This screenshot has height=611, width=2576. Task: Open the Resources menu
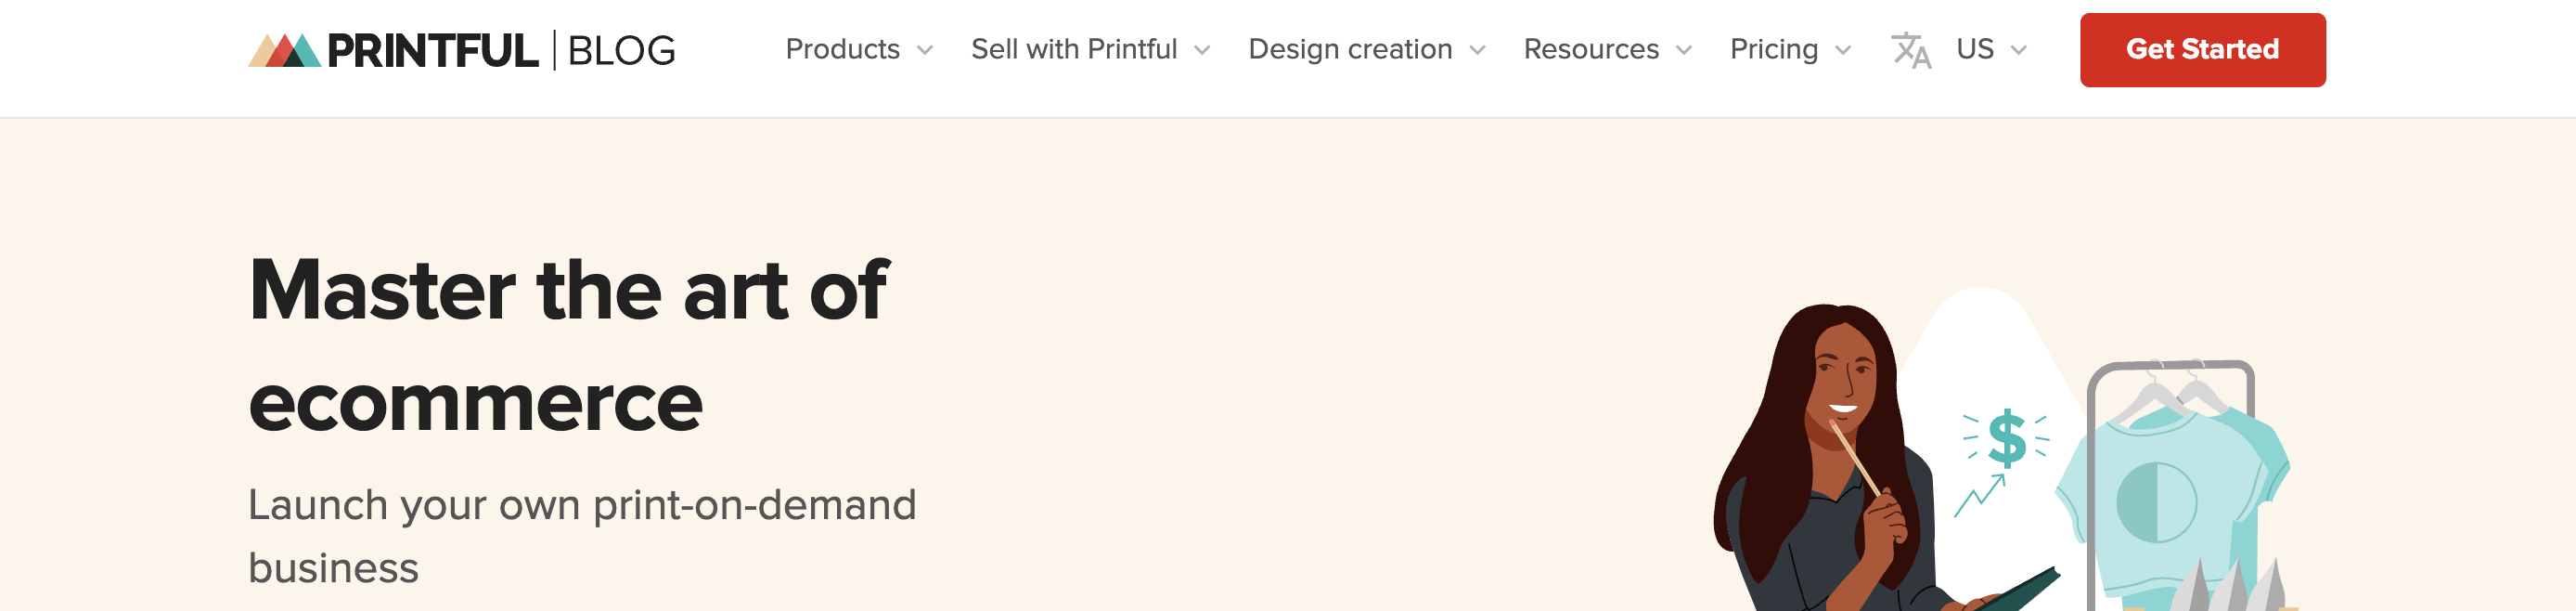click(1591, 49)
